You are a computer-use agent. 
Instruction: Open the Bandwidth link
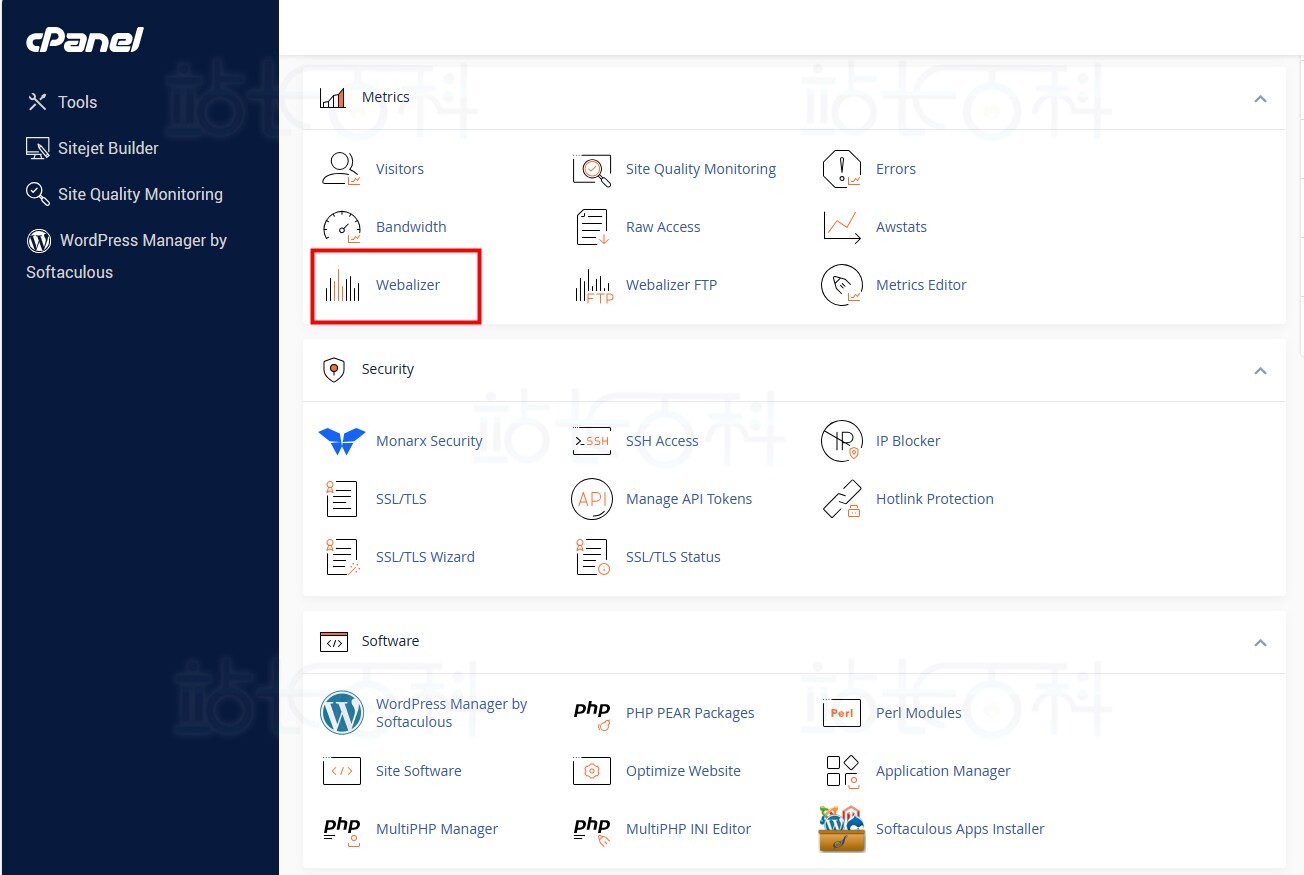point(411,227)
